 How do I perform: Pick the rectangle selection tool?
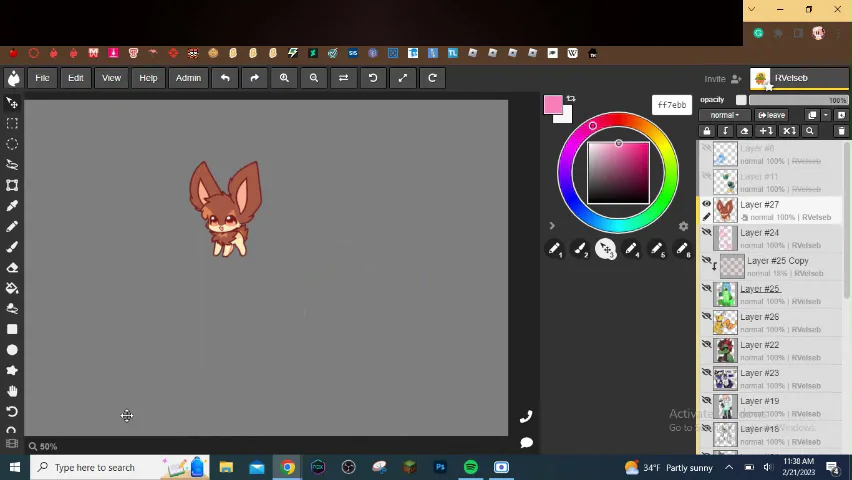(12, 123)
